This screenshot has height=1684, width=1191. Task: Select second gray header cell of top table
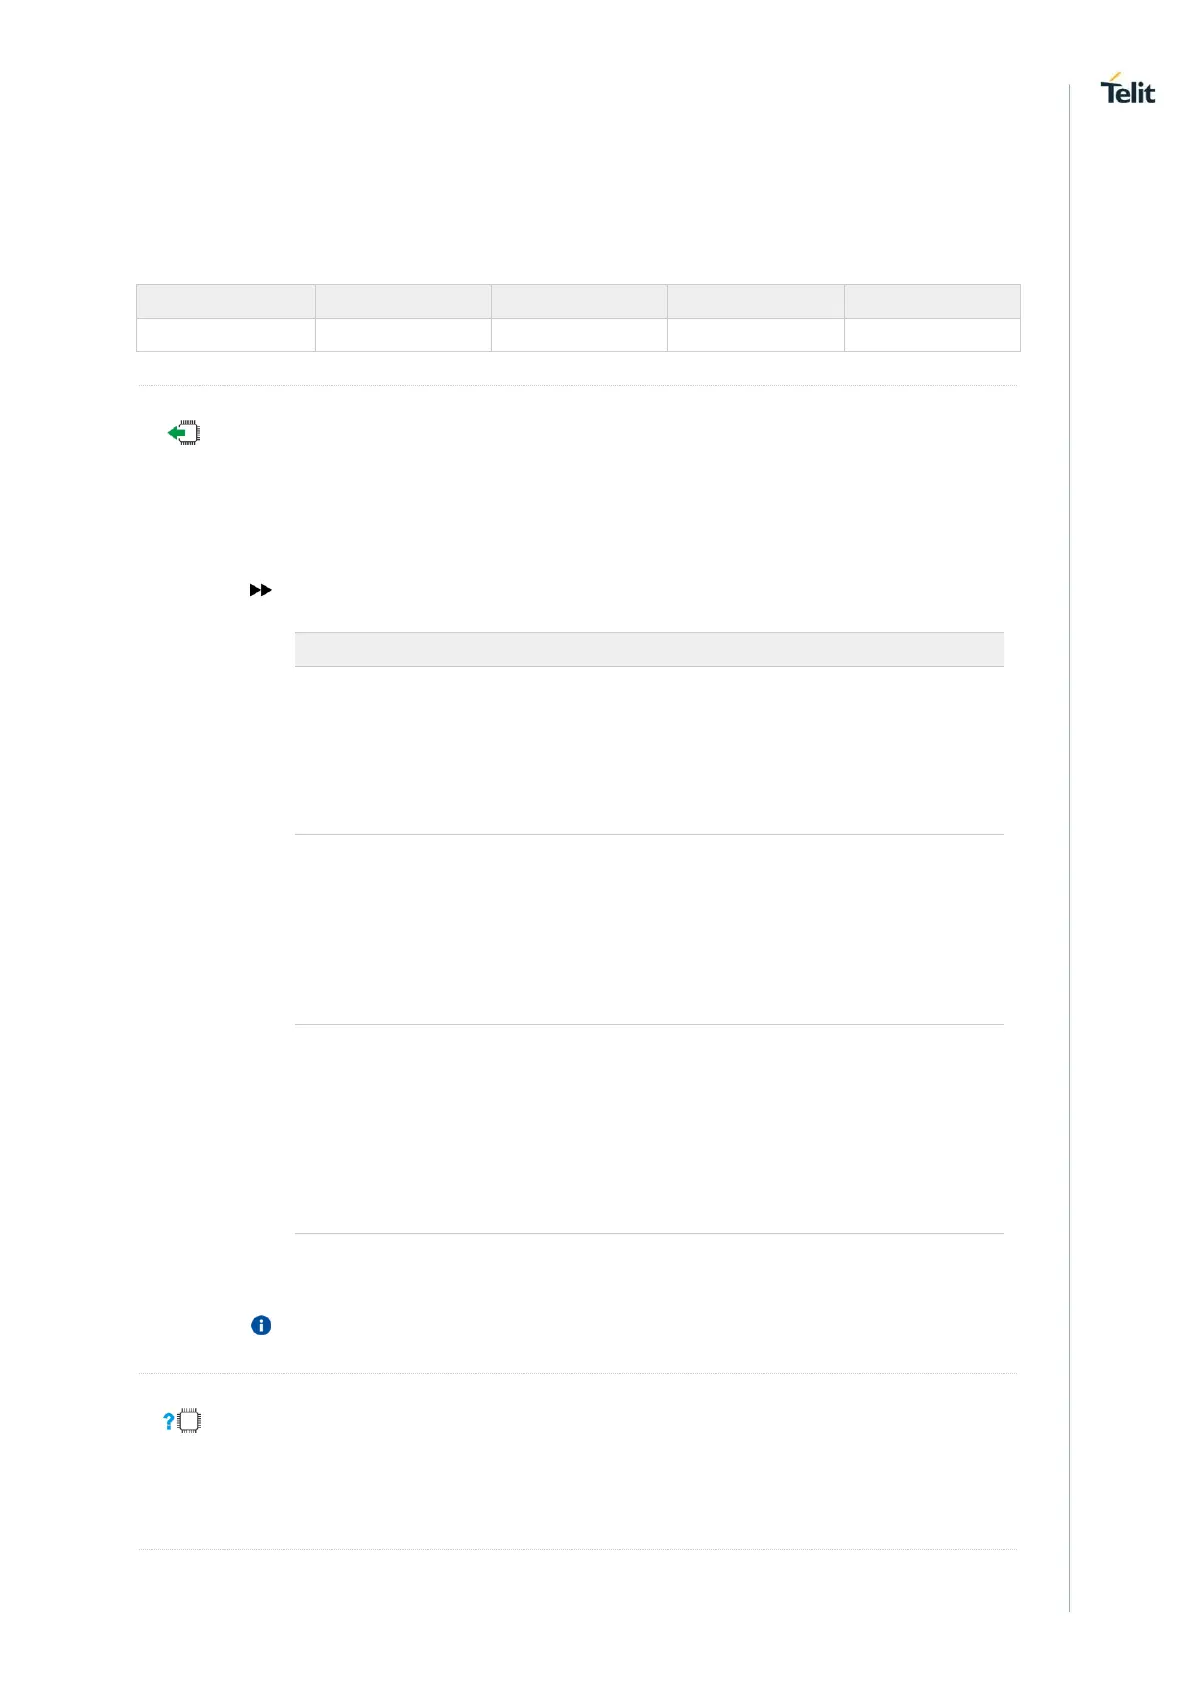403,301
